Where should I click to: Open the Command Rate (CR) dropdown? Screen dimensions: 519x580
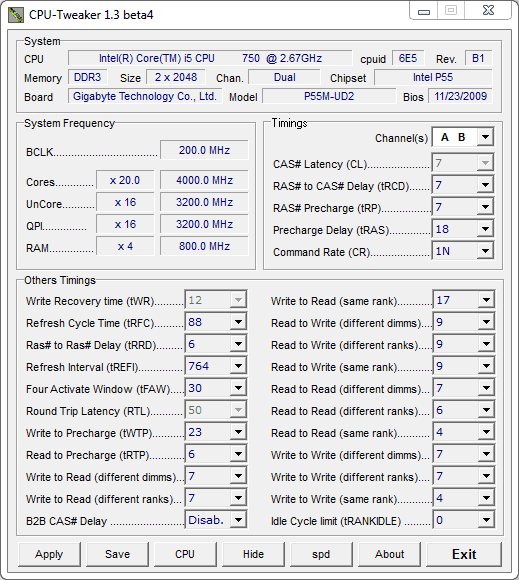(x=463, y=251)
